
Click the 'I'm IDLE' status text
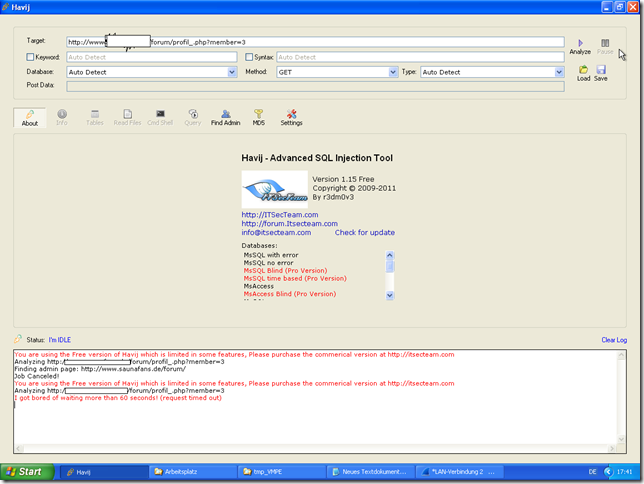click(x=60, y=340)
